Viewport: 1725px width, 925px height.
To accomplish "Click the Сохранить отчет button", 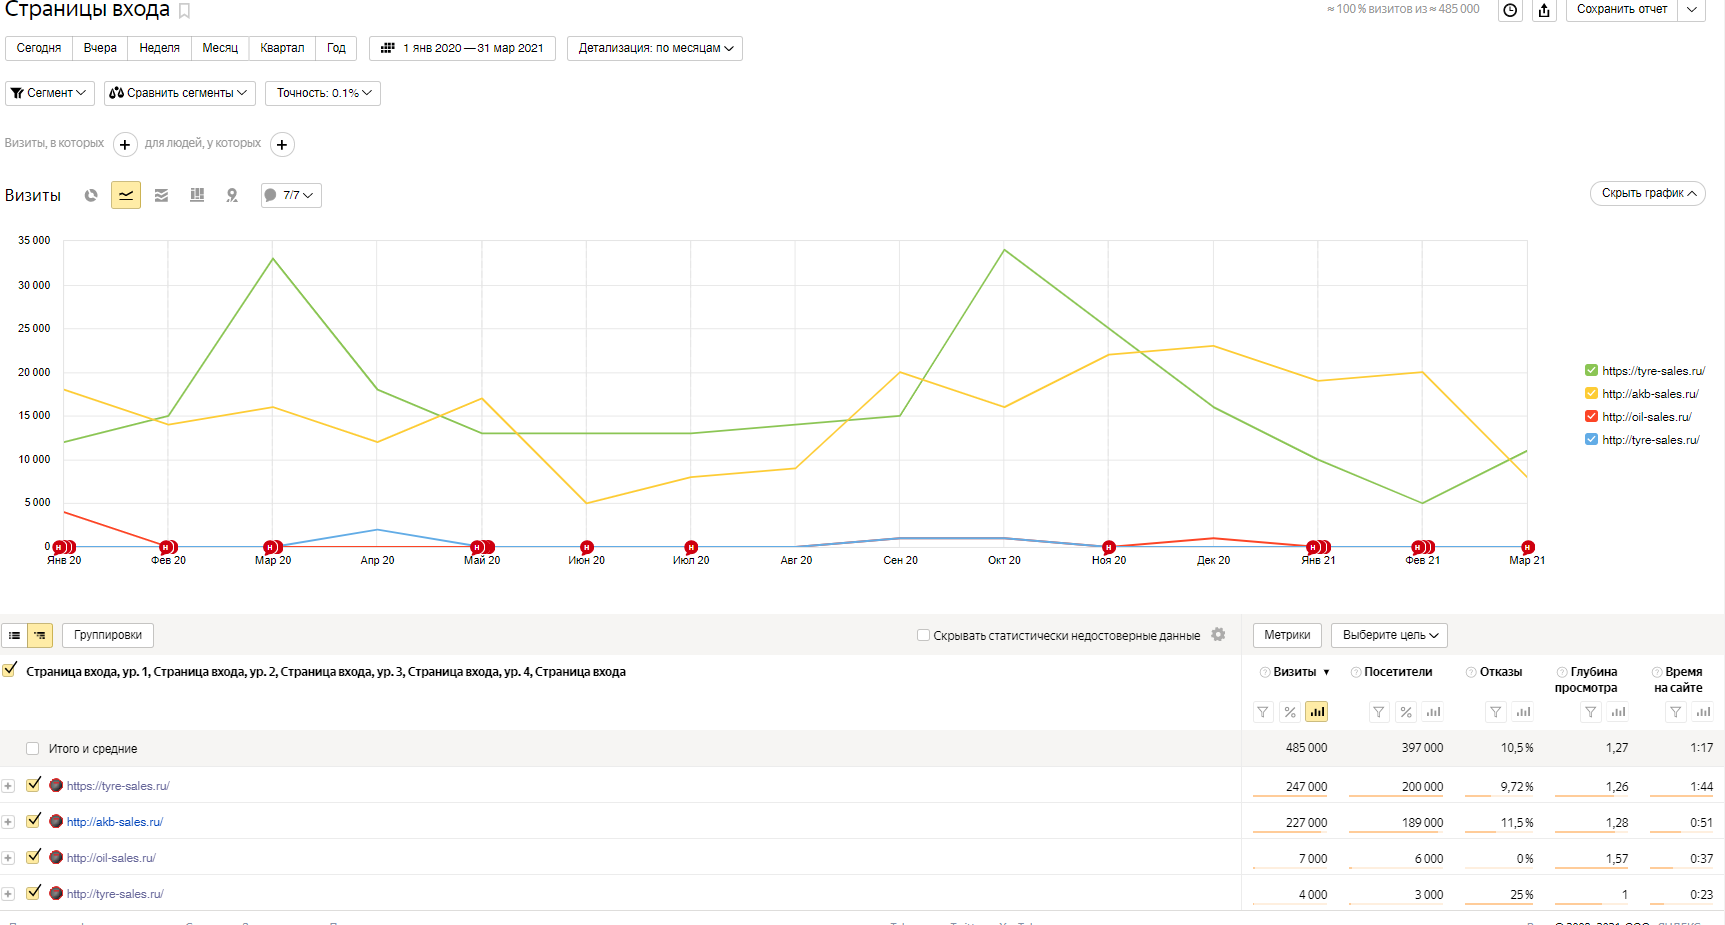I will pos(1622,10).
